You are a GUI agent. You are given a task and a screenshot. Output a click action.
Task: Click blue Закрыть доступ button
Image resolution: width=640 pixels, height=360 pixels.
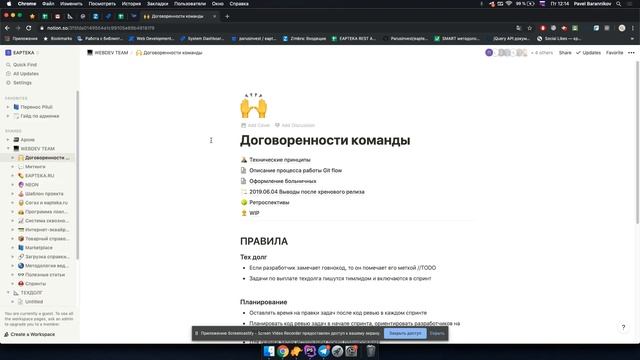coord(405,333)
